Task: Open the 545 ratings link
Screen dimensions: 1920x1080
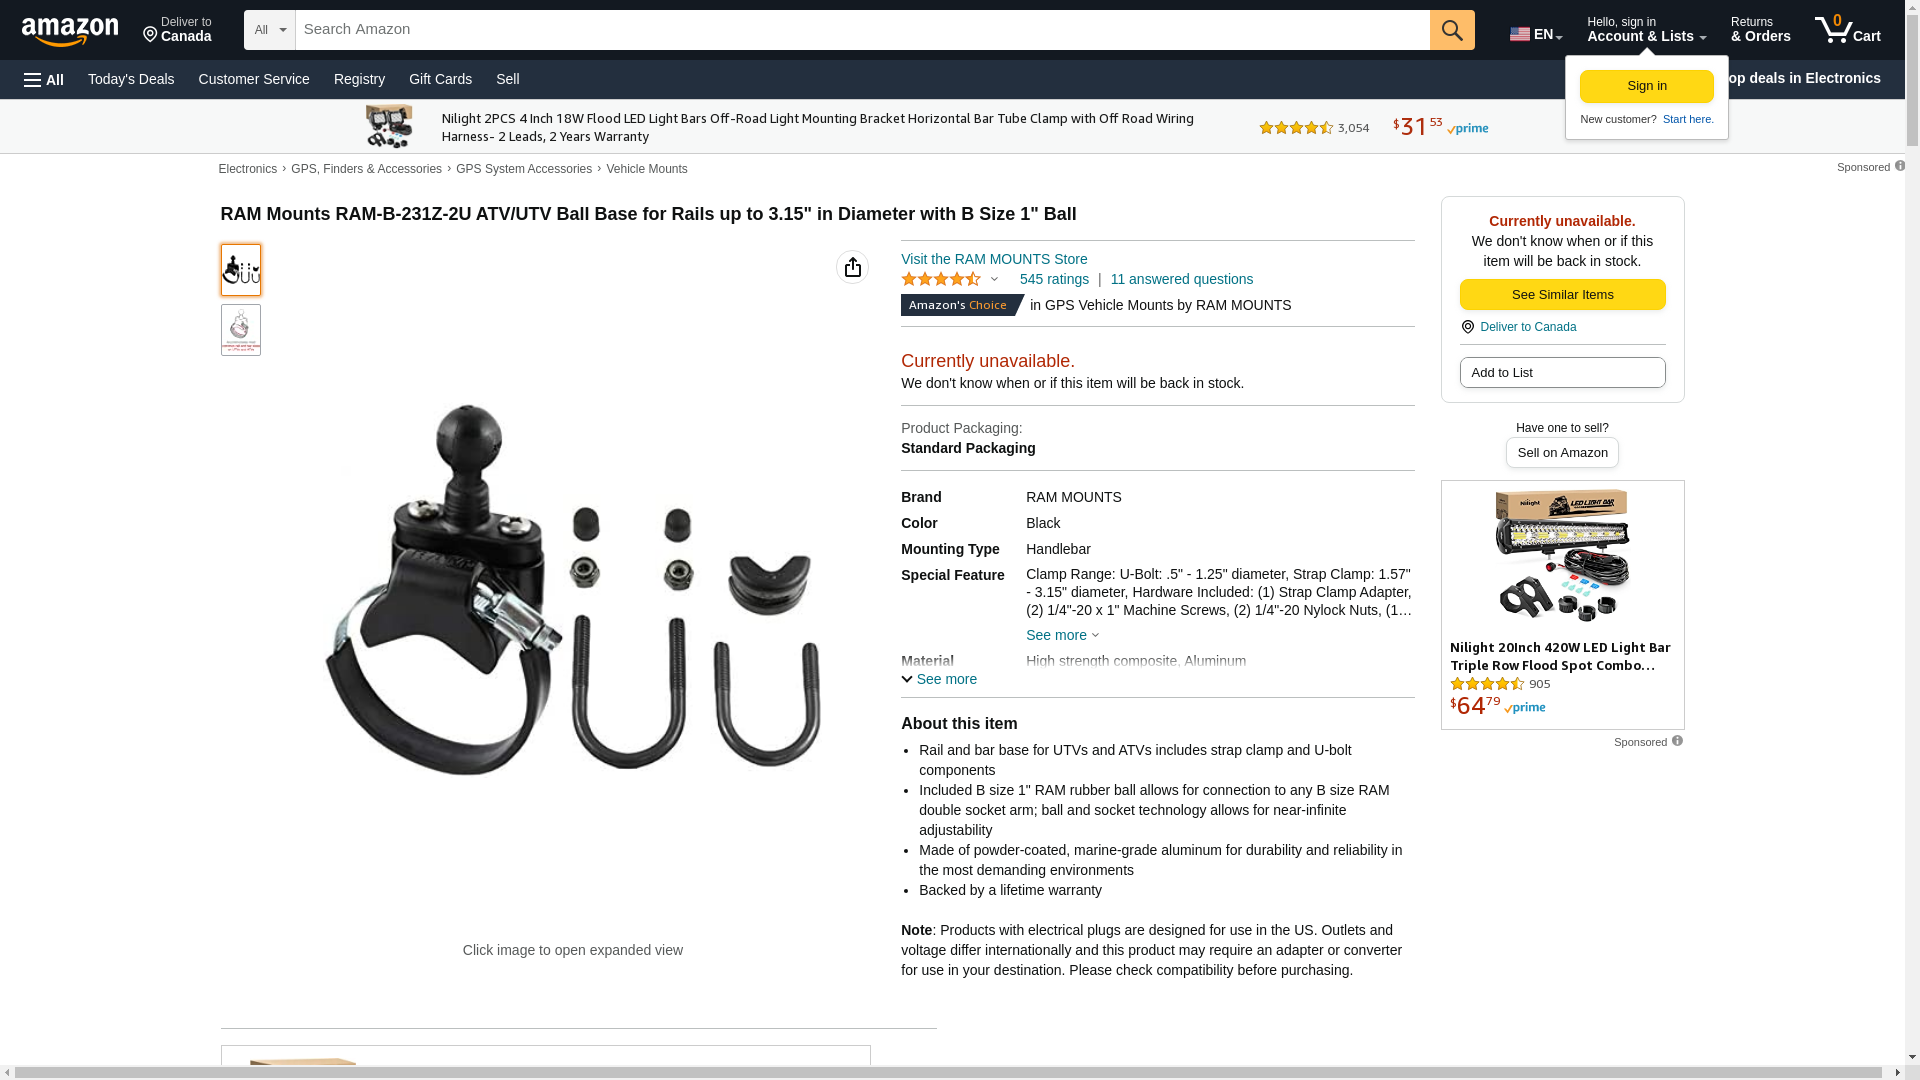Action: [1054, 280]
